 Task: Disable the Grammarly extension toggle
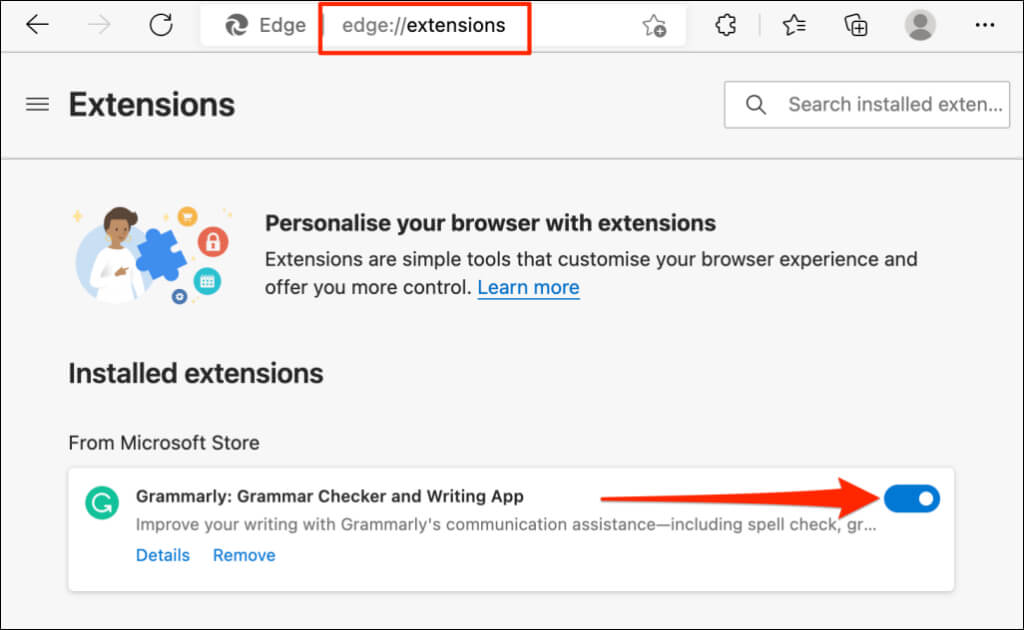pos(912,497)
